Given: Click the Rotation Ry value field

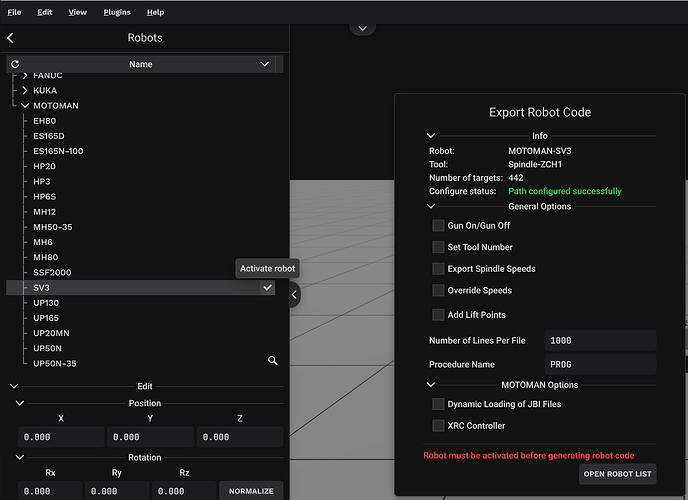Looking at the screenshot, I should [117, 491].
